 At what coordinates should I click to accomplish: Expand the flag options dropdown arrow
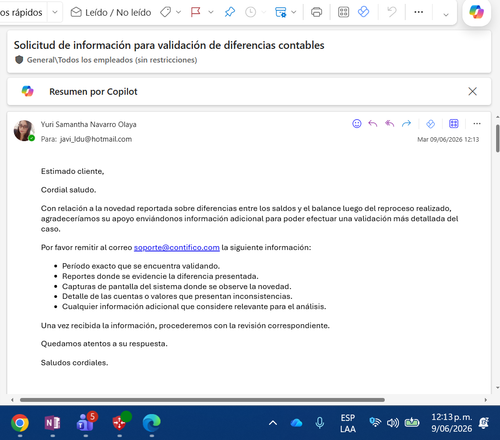(211, 12)
